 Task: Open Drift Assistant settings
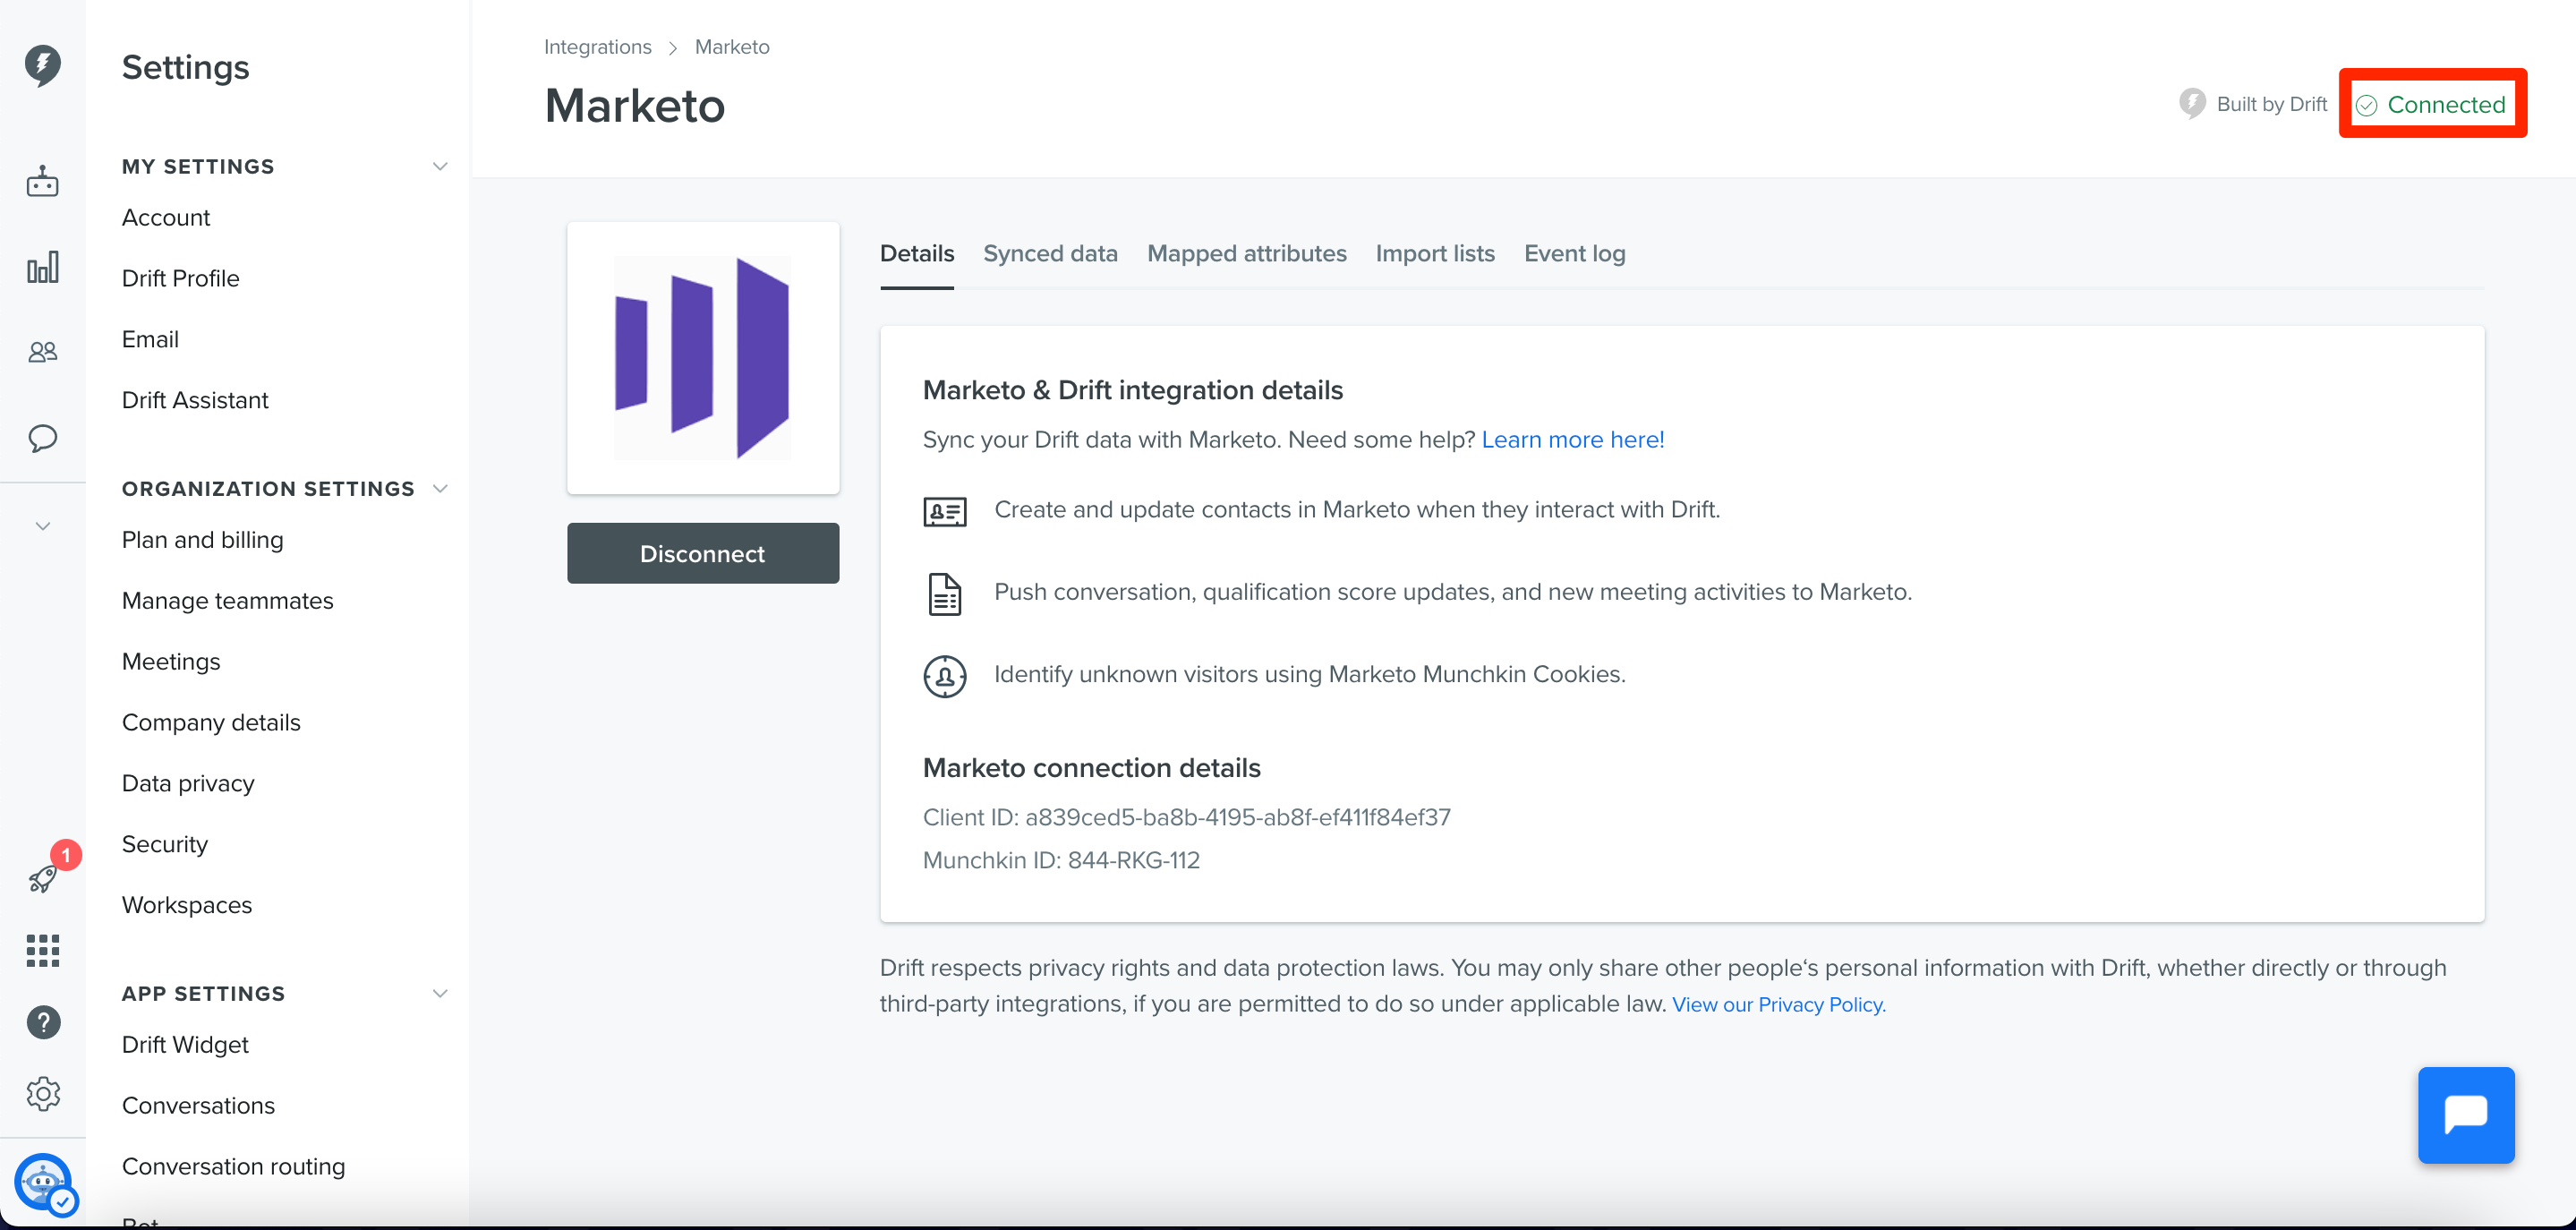click(195, 400)
